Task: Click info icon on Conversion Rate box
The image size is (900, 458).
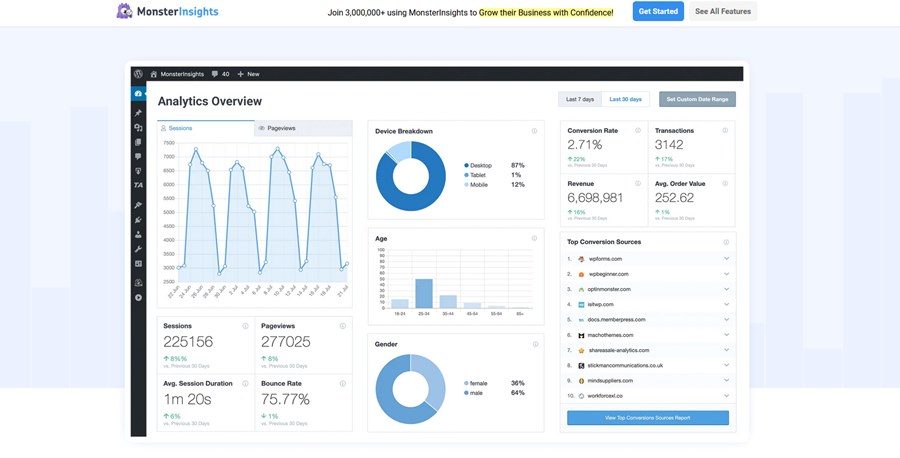Action: [638, 130]
